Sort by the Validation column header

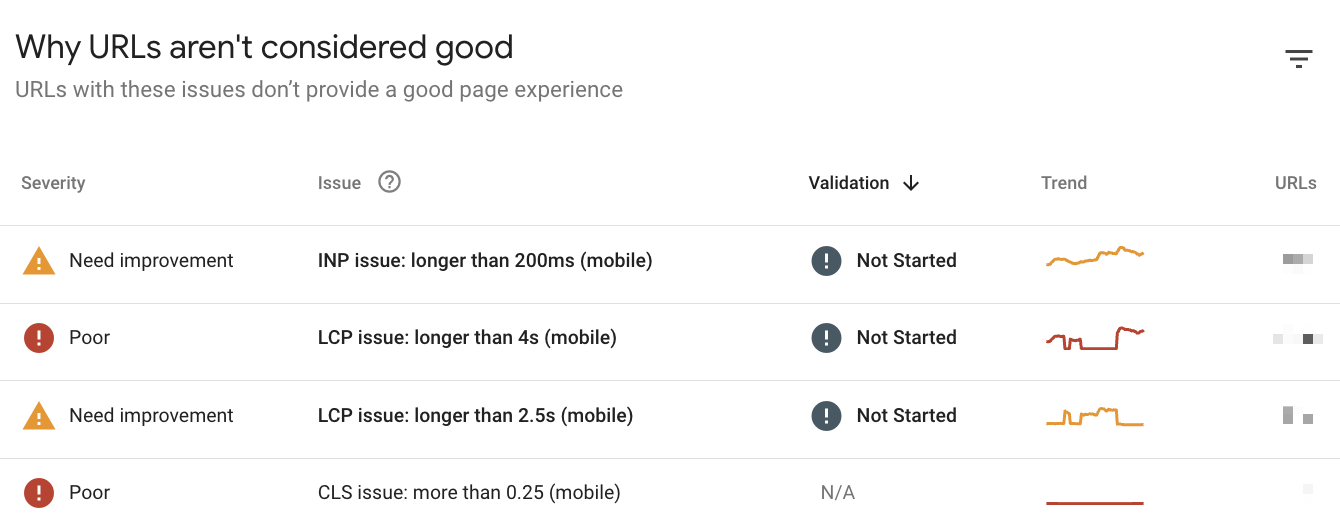click(849, 183)
